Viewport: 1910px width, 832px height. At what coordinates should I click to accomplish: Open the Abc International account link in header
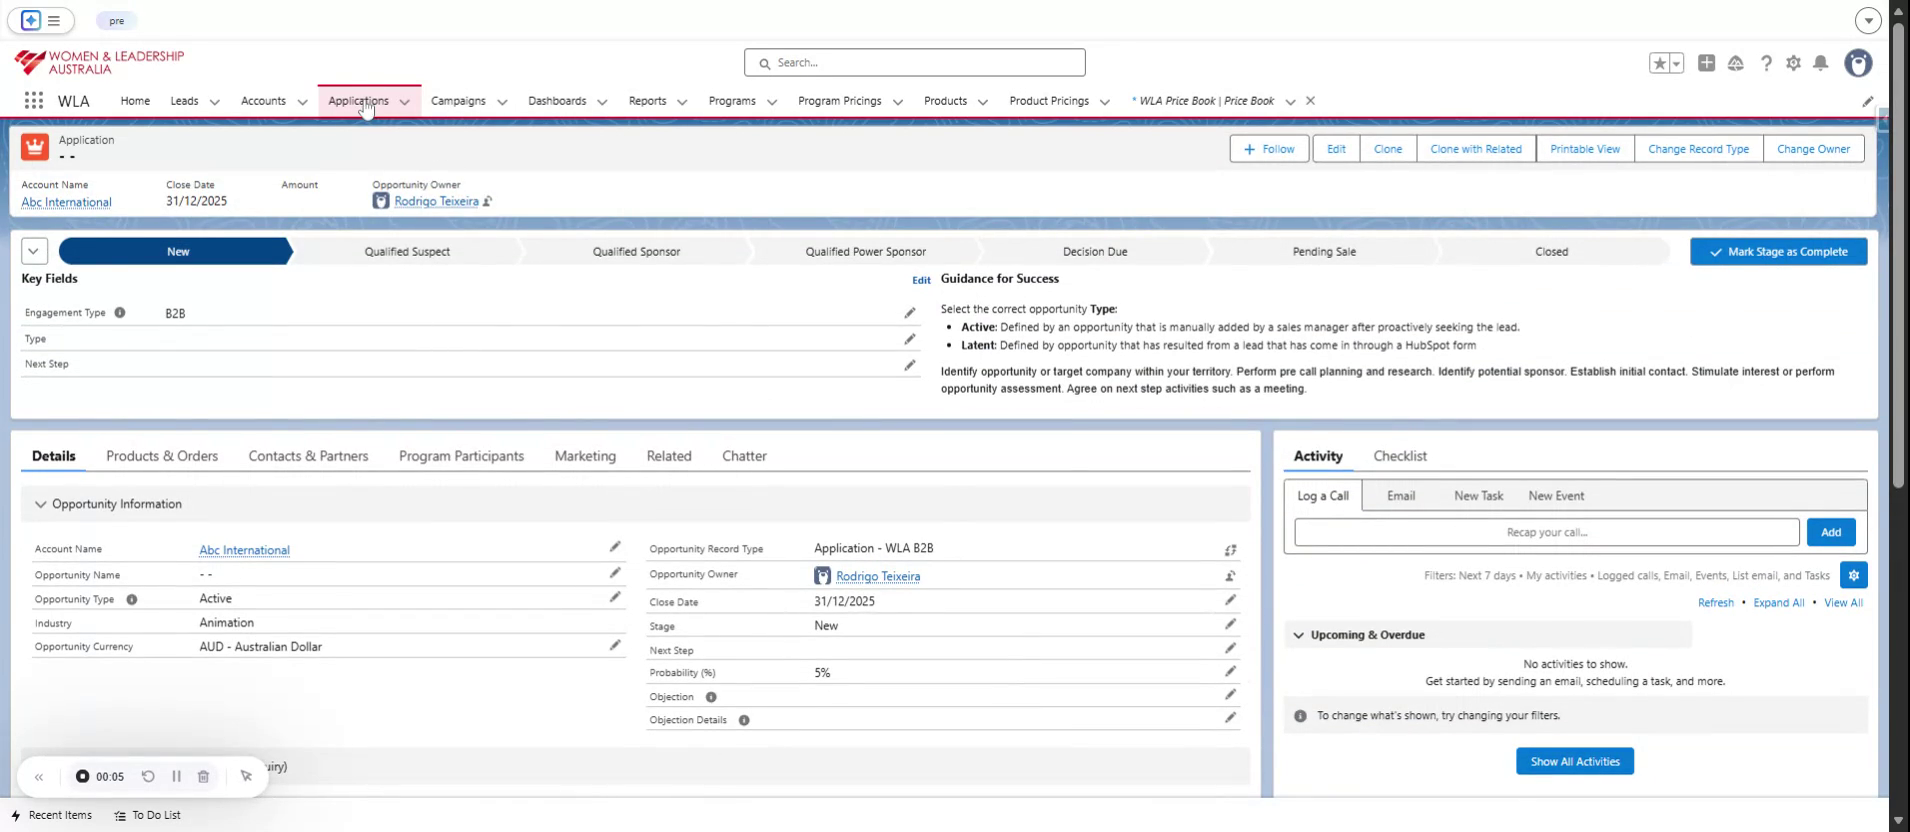[x=66, y=202]
